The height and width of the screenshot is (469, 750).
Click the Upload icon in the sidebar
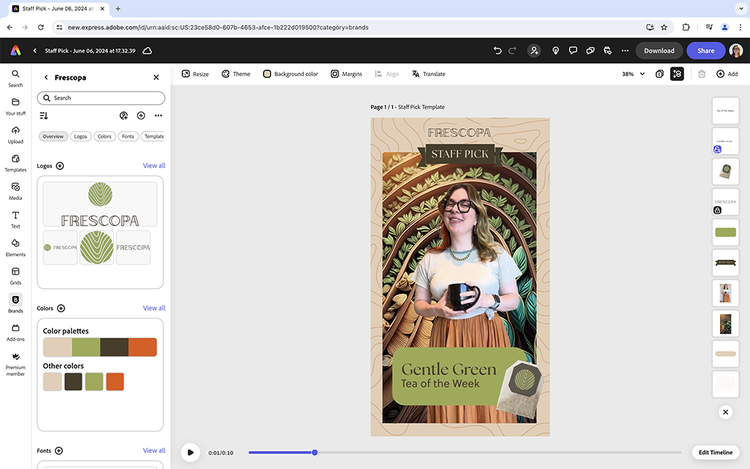click(x=15, y=132)
